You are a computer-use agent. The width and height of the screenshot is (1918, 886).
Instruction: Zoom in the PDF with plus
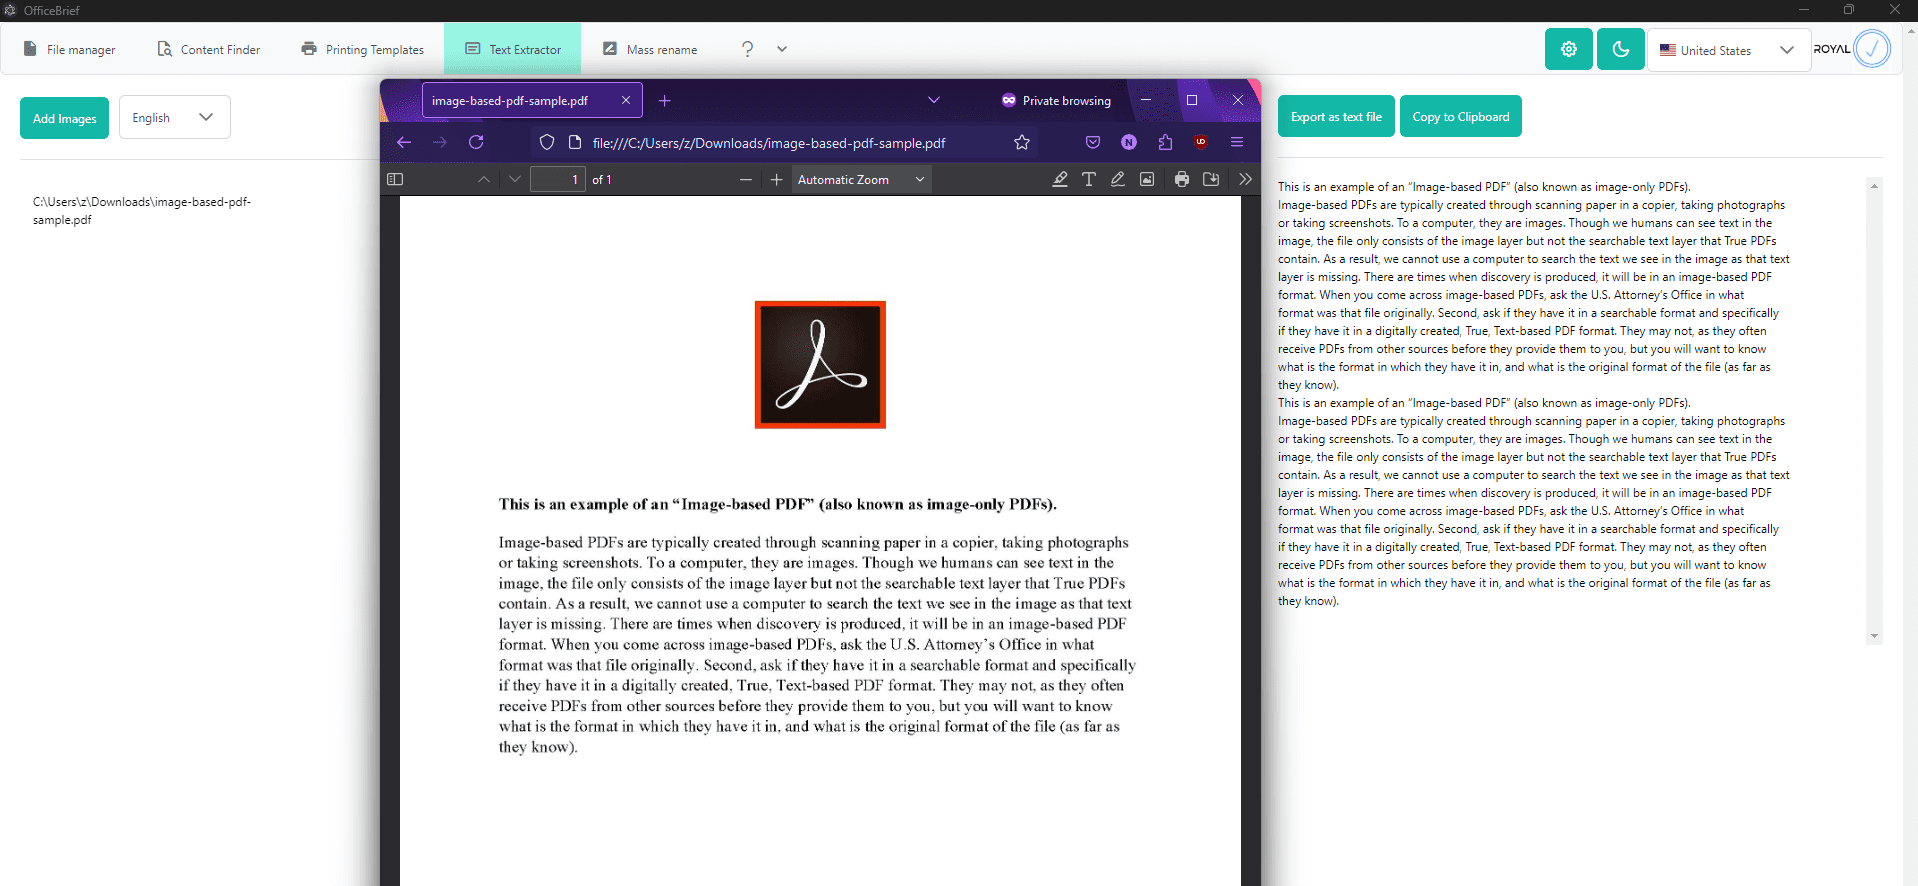(x=776, y=179)
